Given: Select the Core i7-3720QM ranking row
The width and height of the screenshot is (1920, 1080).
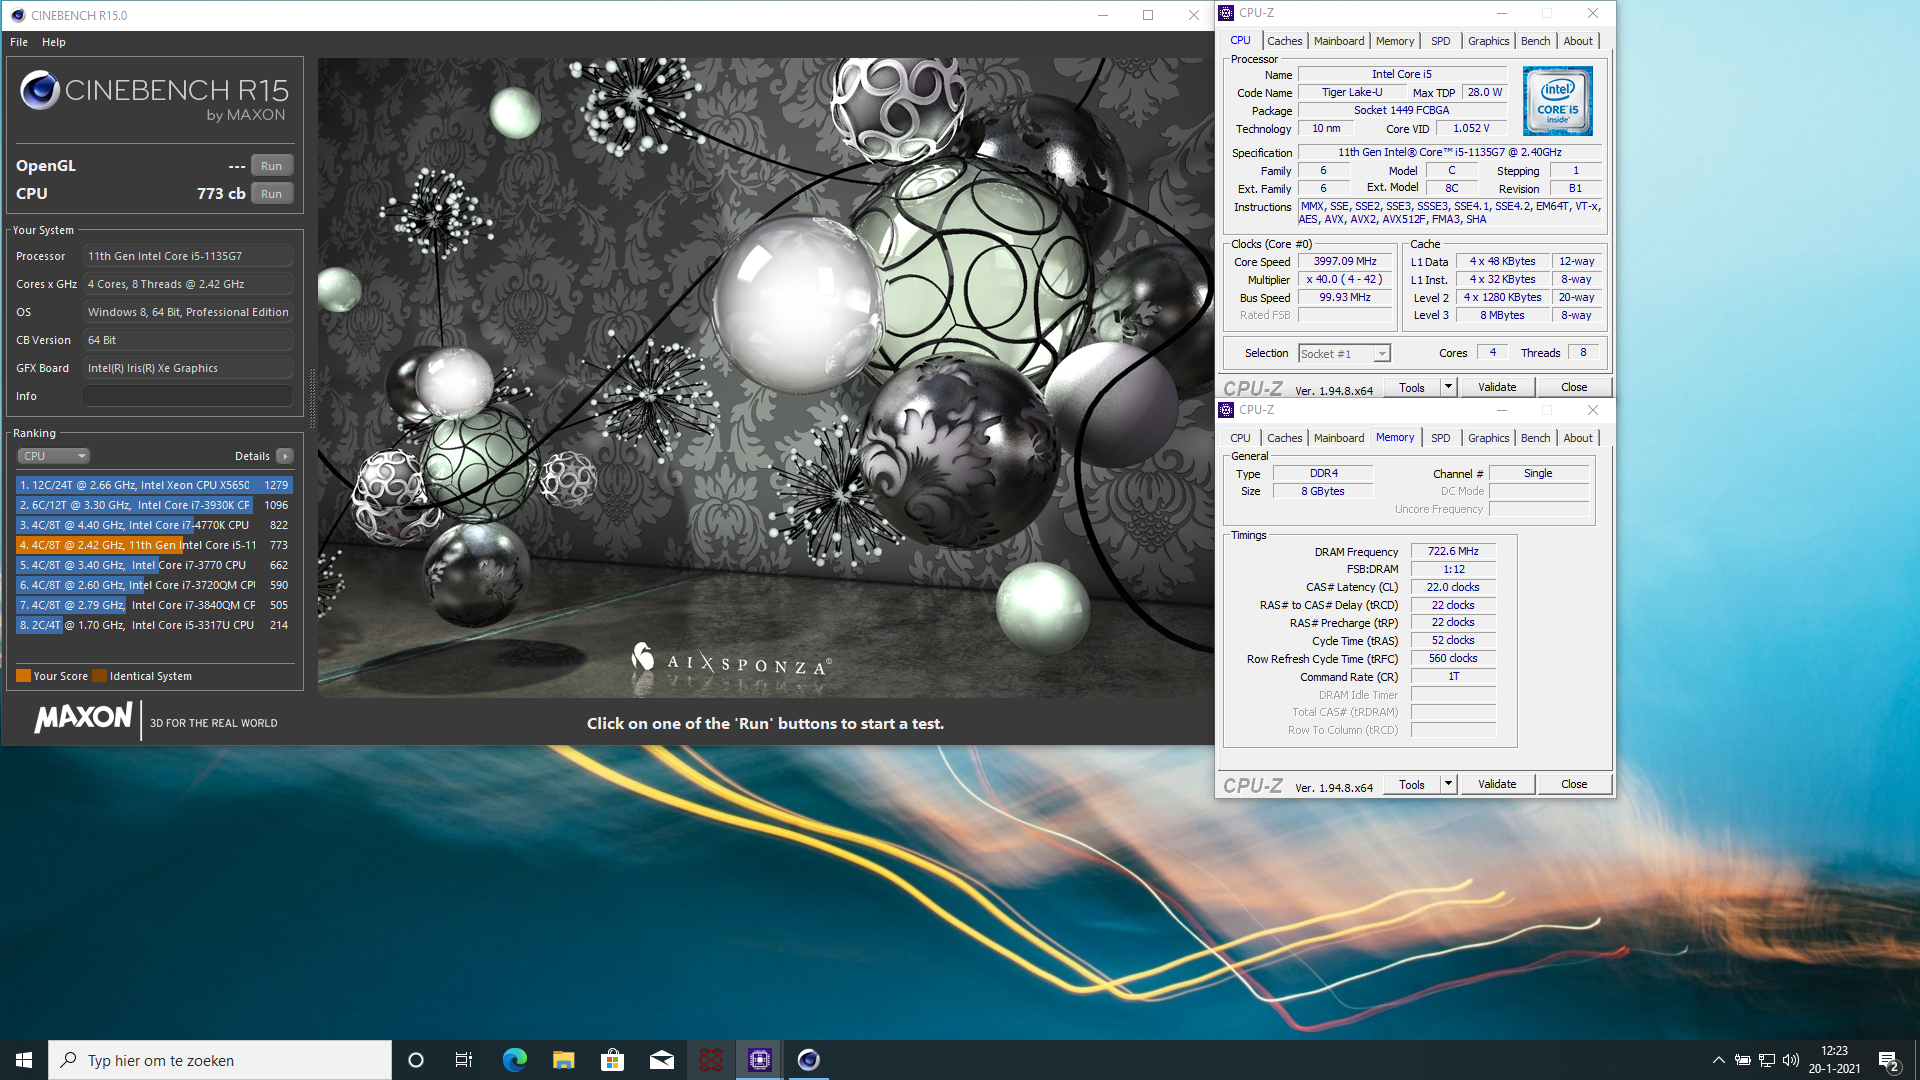Looking at the screenshot, I should [154, 585].
